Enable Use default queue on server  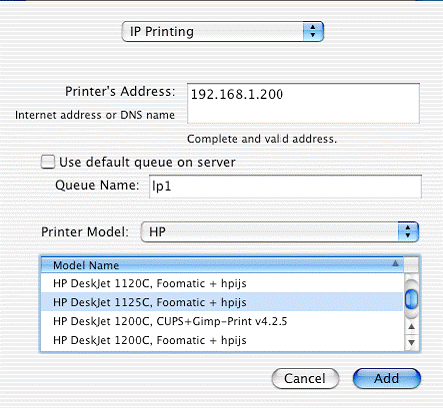[x=48, y=162]
